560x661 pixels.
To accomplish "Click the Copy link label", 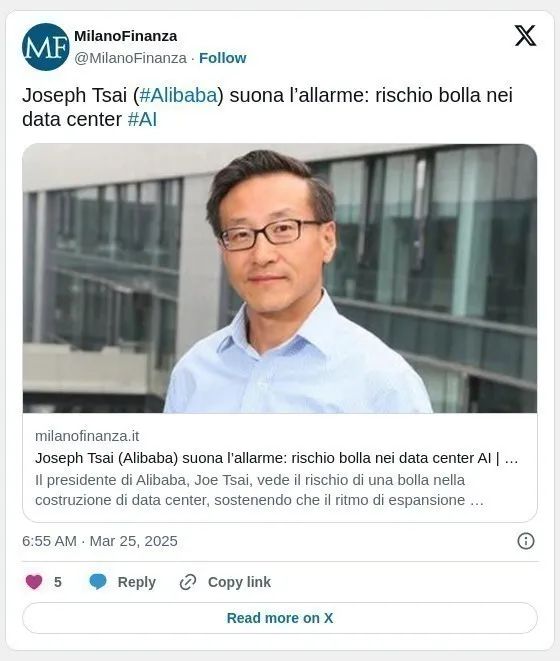I will (239, 582).
